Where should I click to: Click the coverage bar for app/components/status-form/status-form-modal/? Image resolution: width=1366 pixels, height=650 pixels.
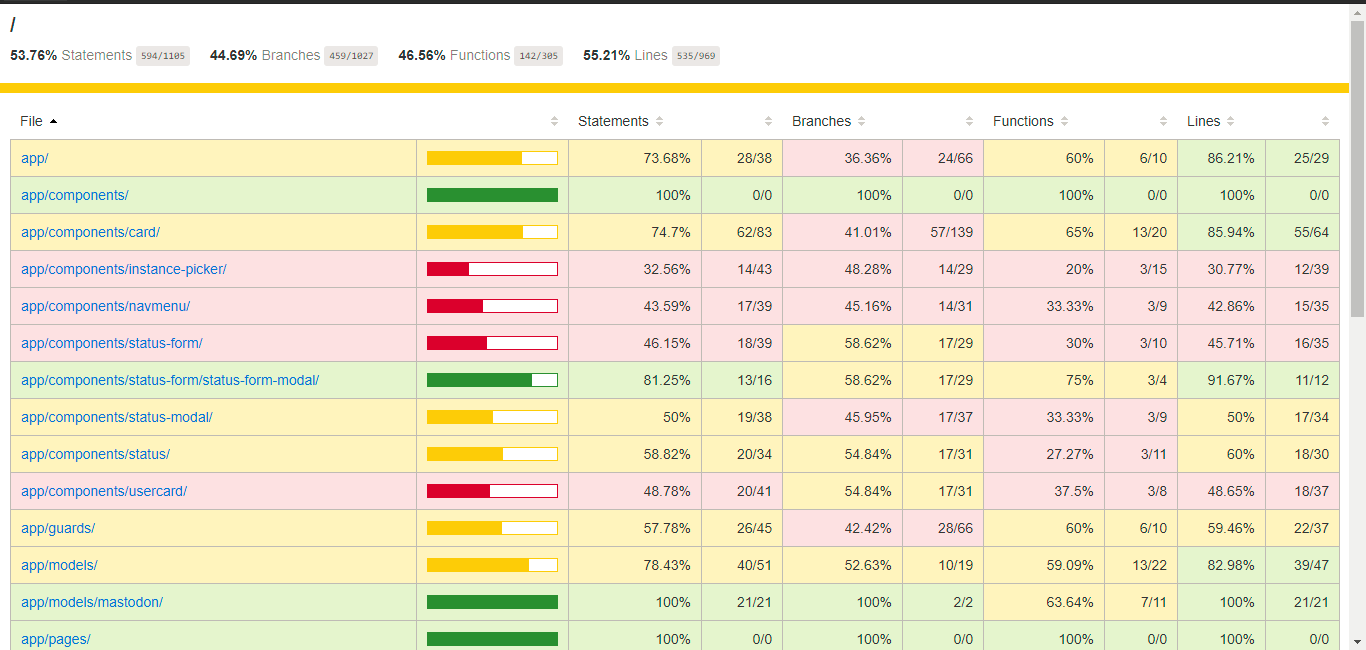(x=492, y=380)
